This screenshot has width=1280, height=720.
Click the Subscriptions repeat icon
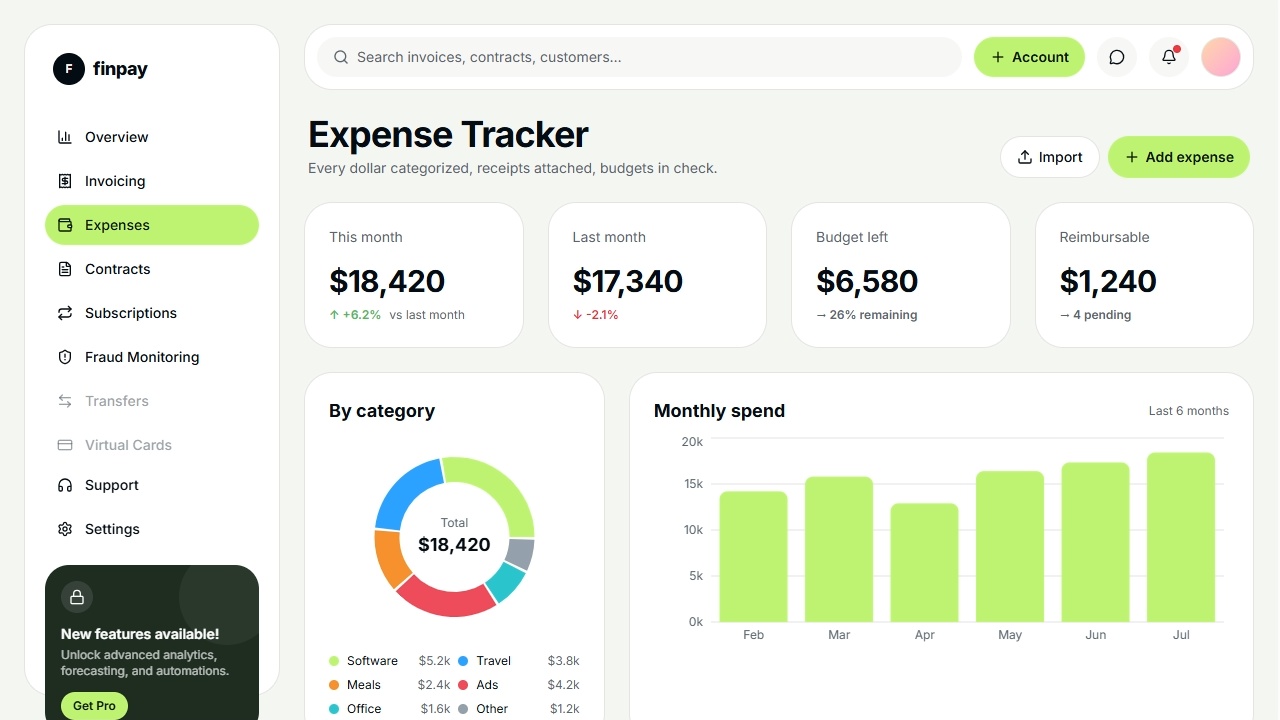coord(65,313)
